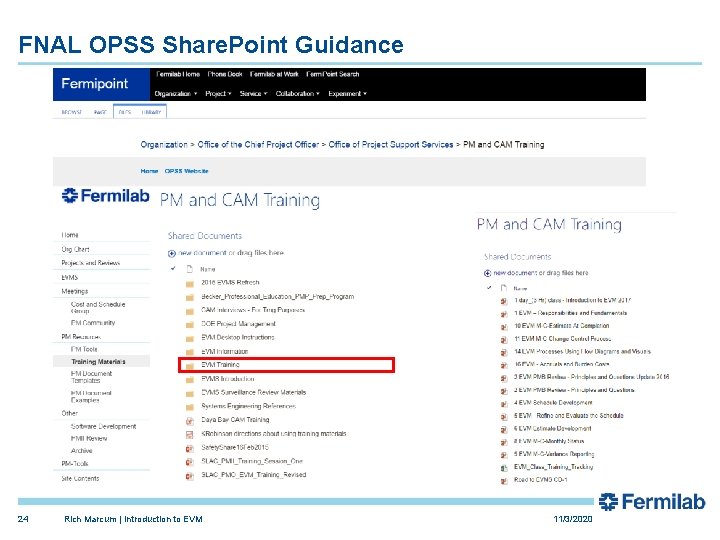Image resolution: width=720 pixels, height=540 pixels.
Task: Click folder icon for Systems Engineering References
Action: tap(190, 407)
